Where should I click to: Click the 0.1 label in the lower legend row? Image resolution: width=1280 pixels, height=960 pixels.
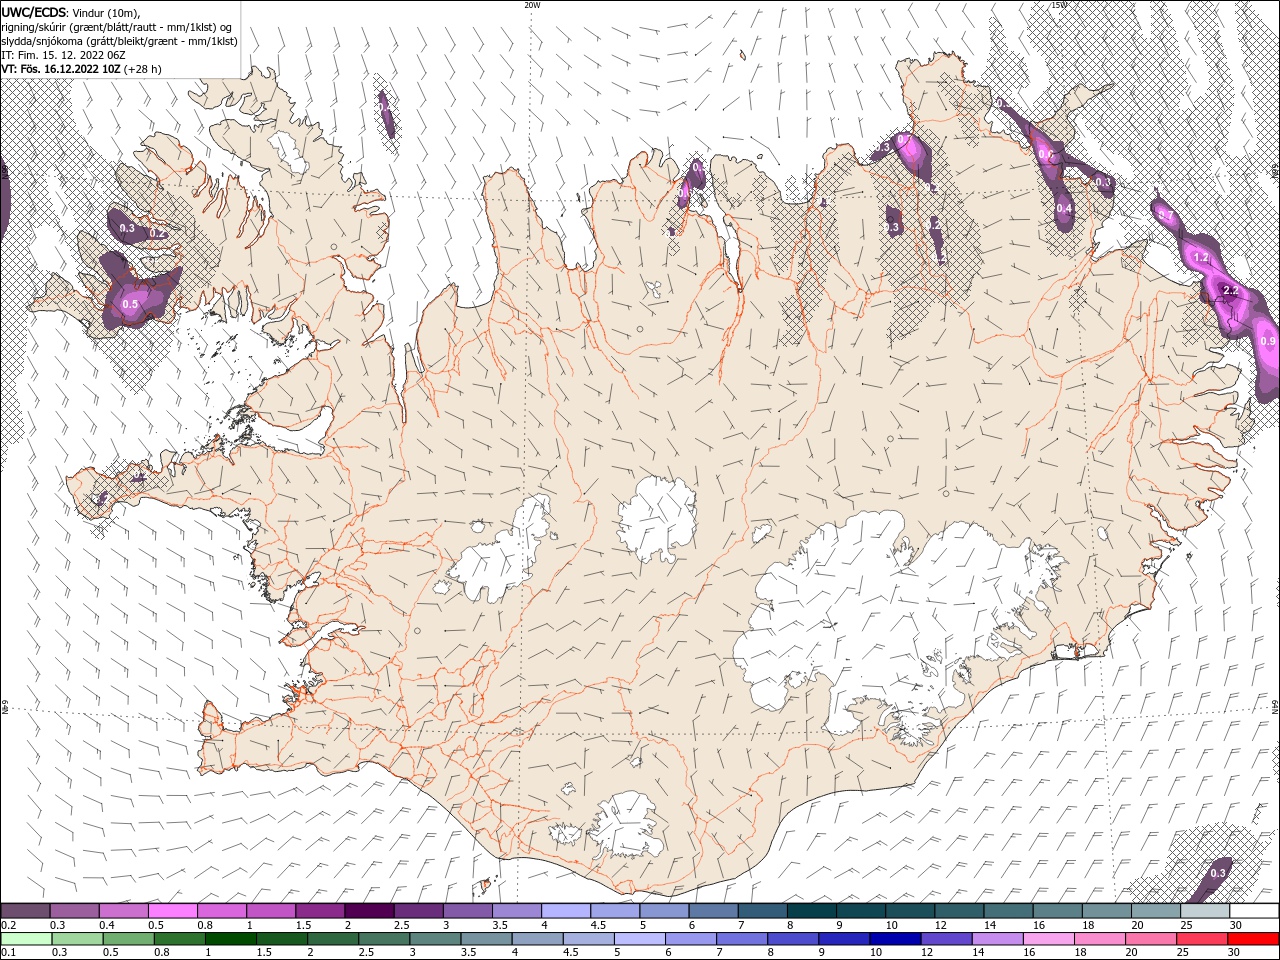(x=9, y=952)
